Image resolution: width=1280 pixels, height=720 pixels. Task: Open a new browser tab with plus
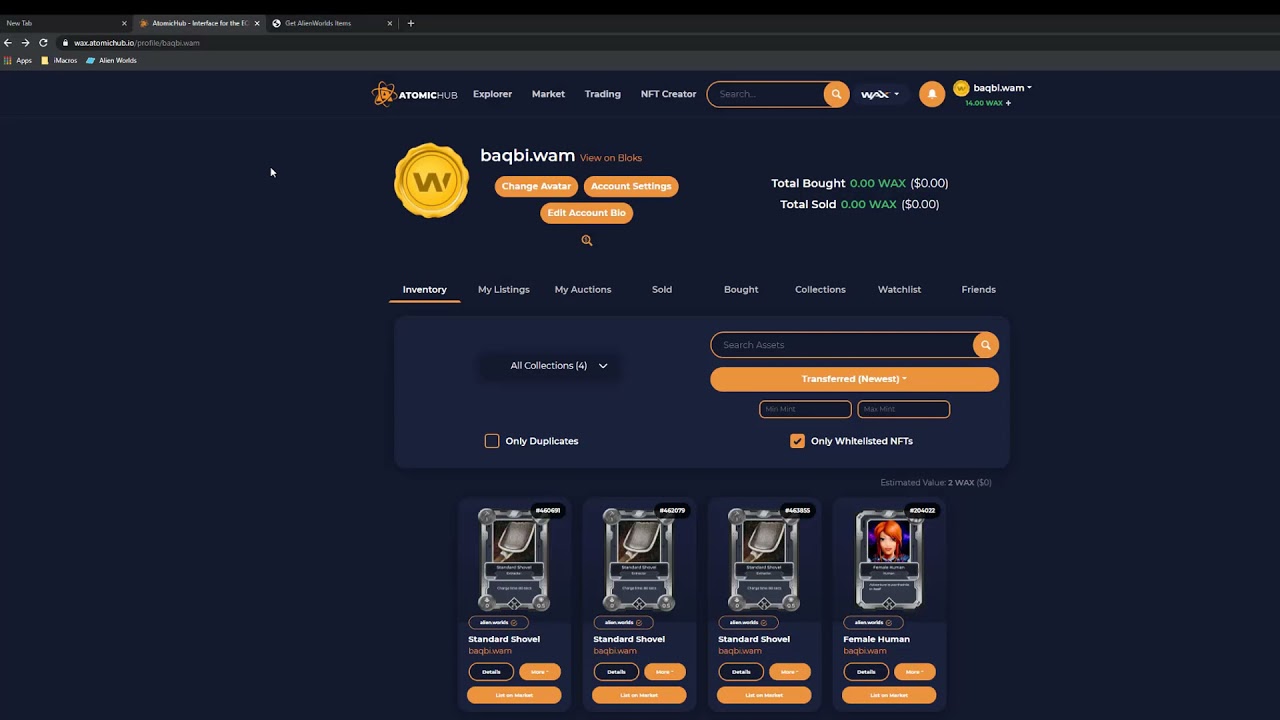(410, 23)
